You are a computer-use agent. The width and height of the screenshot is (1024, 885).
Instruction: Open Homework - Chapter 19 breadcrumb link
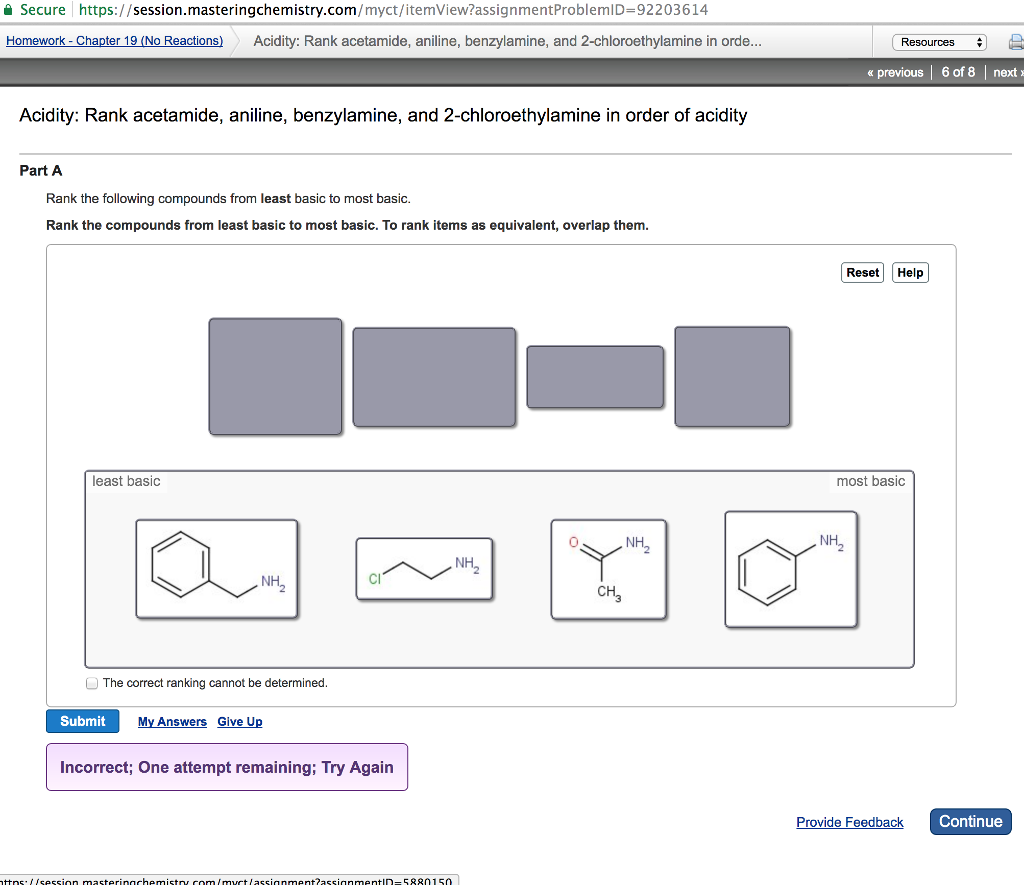115,40
